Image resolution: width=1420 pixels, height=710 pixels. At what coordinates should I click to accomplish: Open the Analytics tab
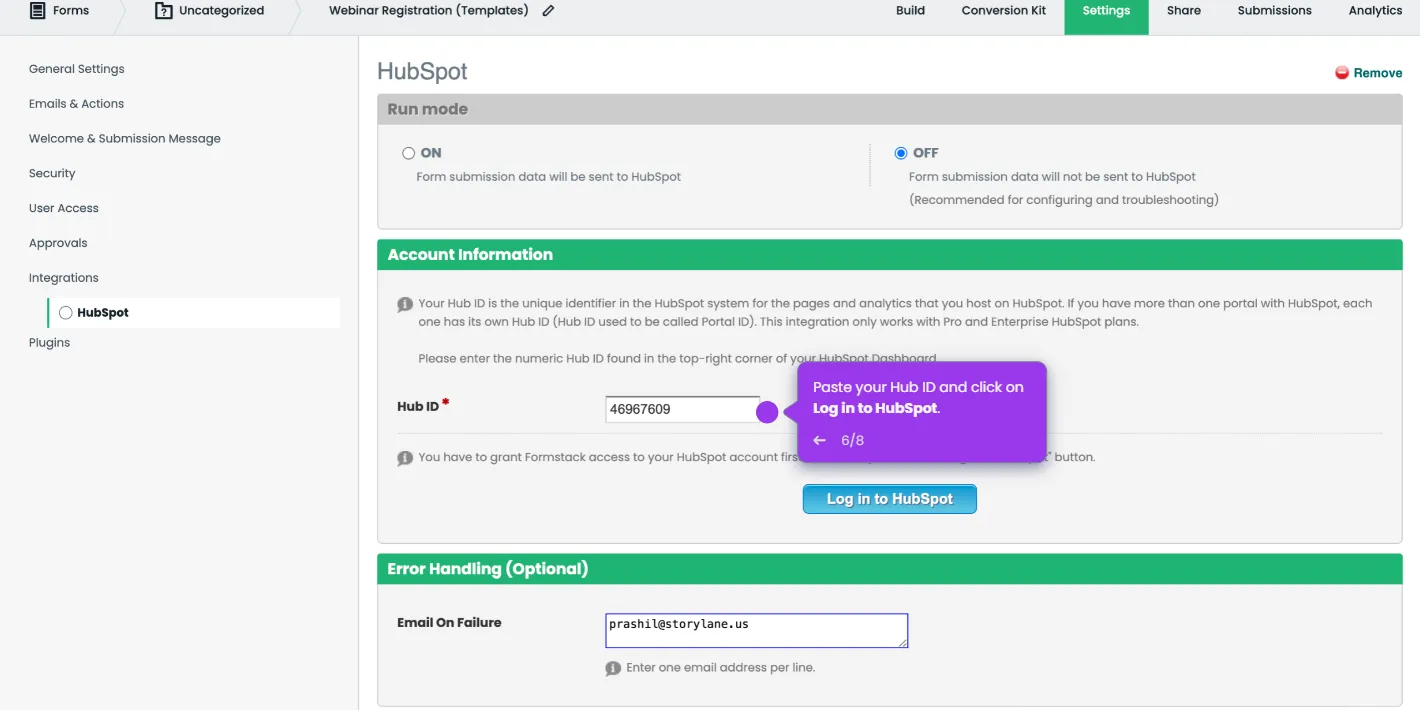[1376, 10]
